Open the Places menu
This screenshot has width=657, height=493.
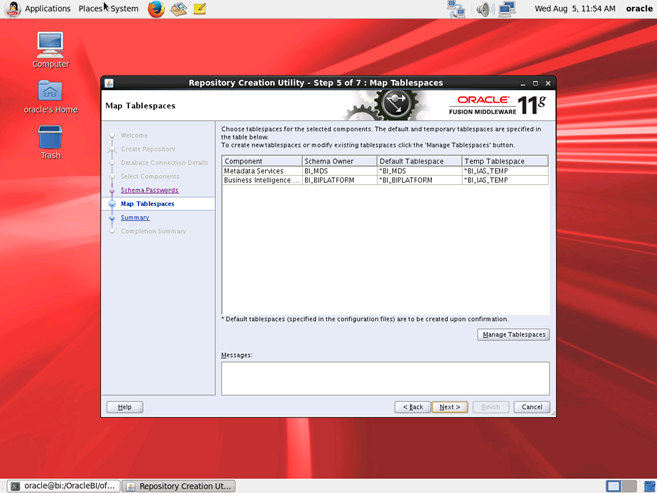tap(90, 8)
